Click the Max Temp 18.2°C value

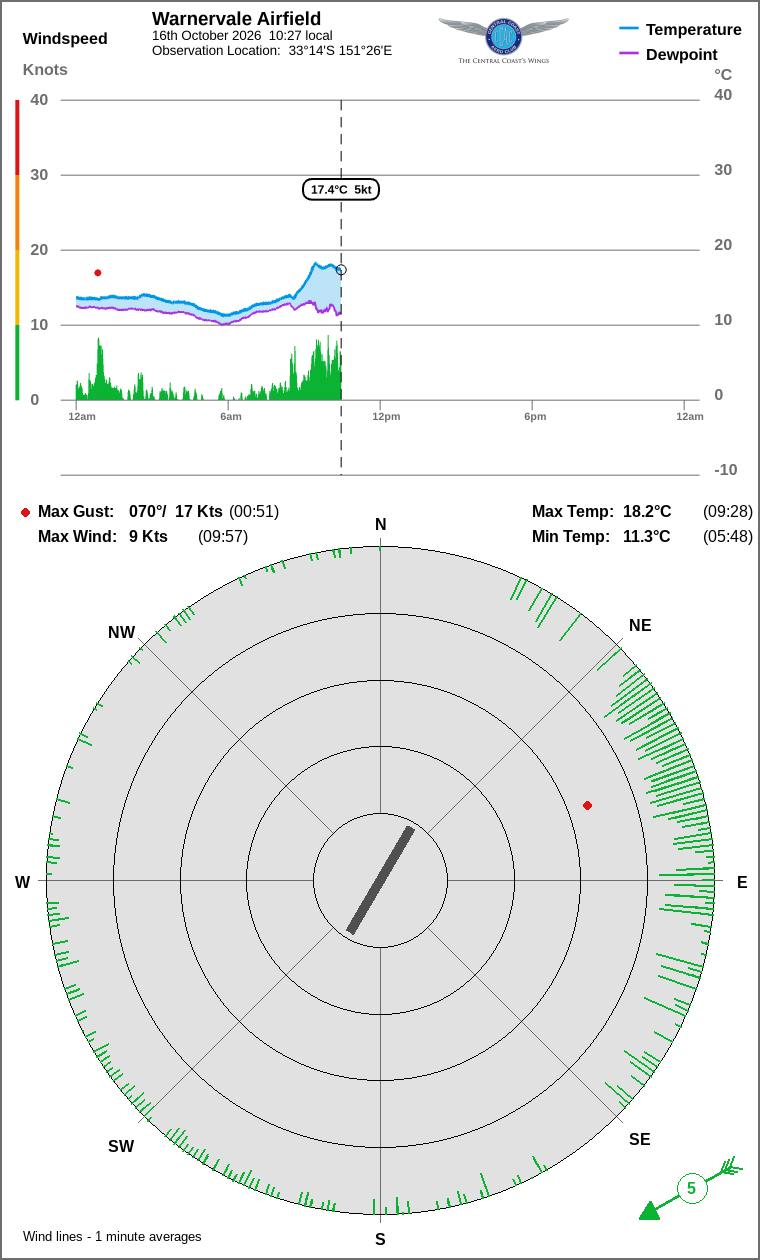tap(647, 512)
